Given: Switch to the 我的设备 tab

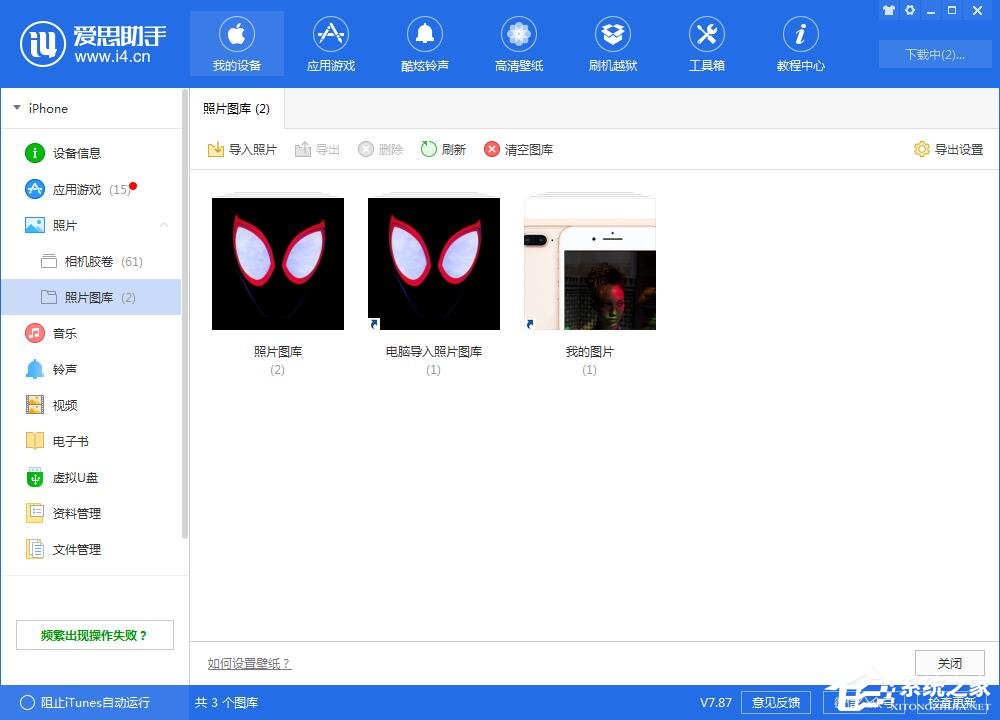Looking at the screenshot, I should coord(236,43).
